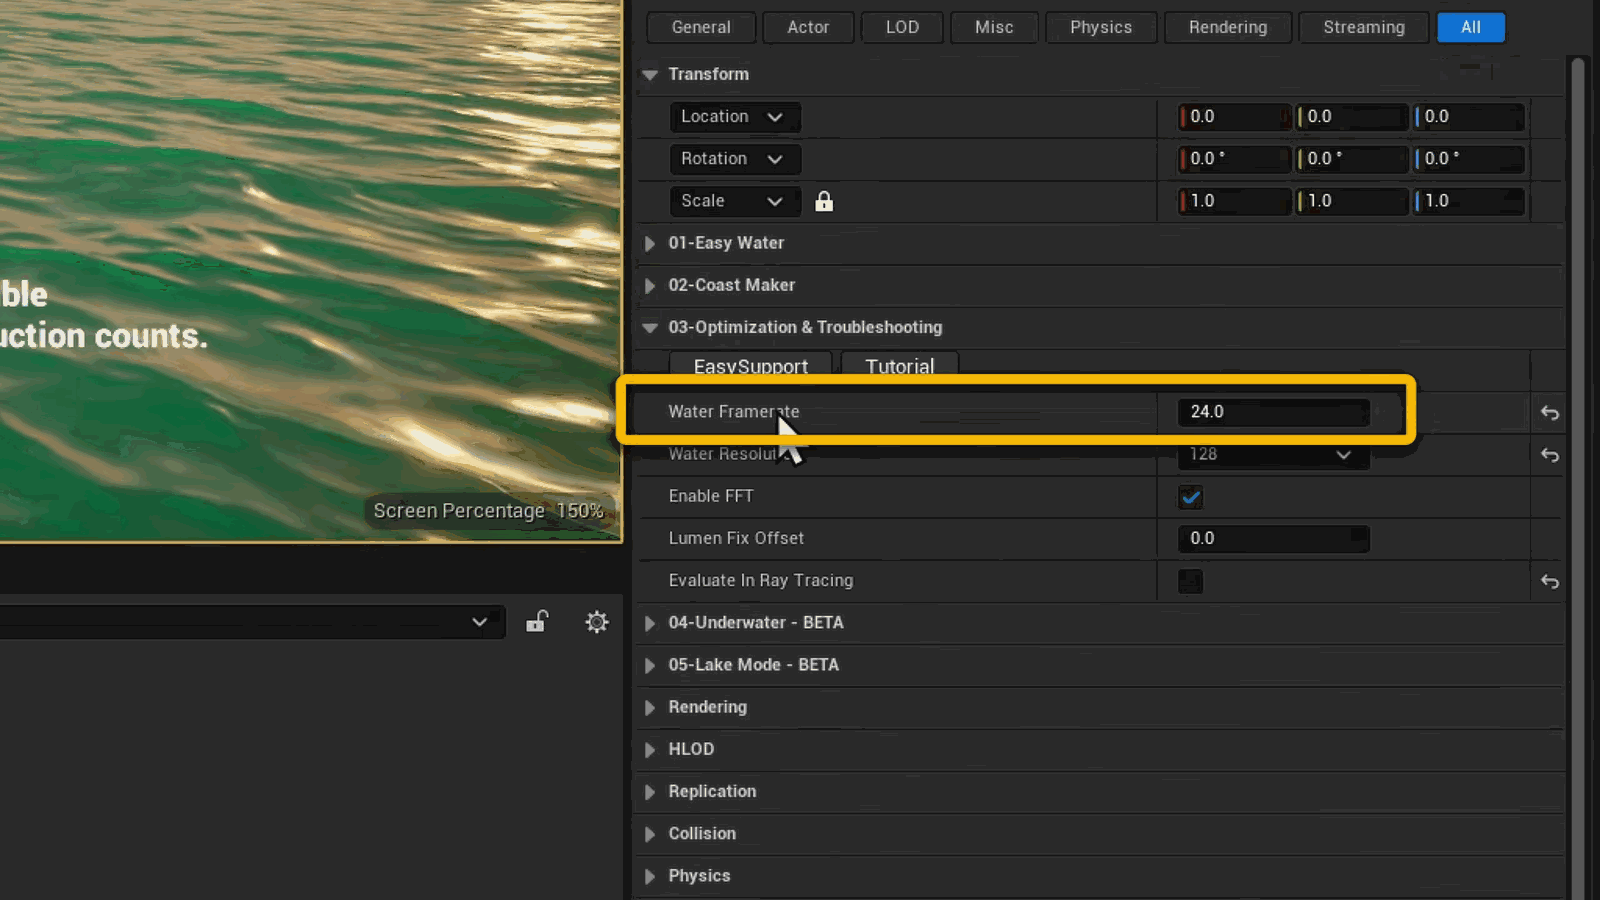The width and height of the screenshot is (1600, 900).
Task: Collapse the Transform section
Action: tap(650, 75)
